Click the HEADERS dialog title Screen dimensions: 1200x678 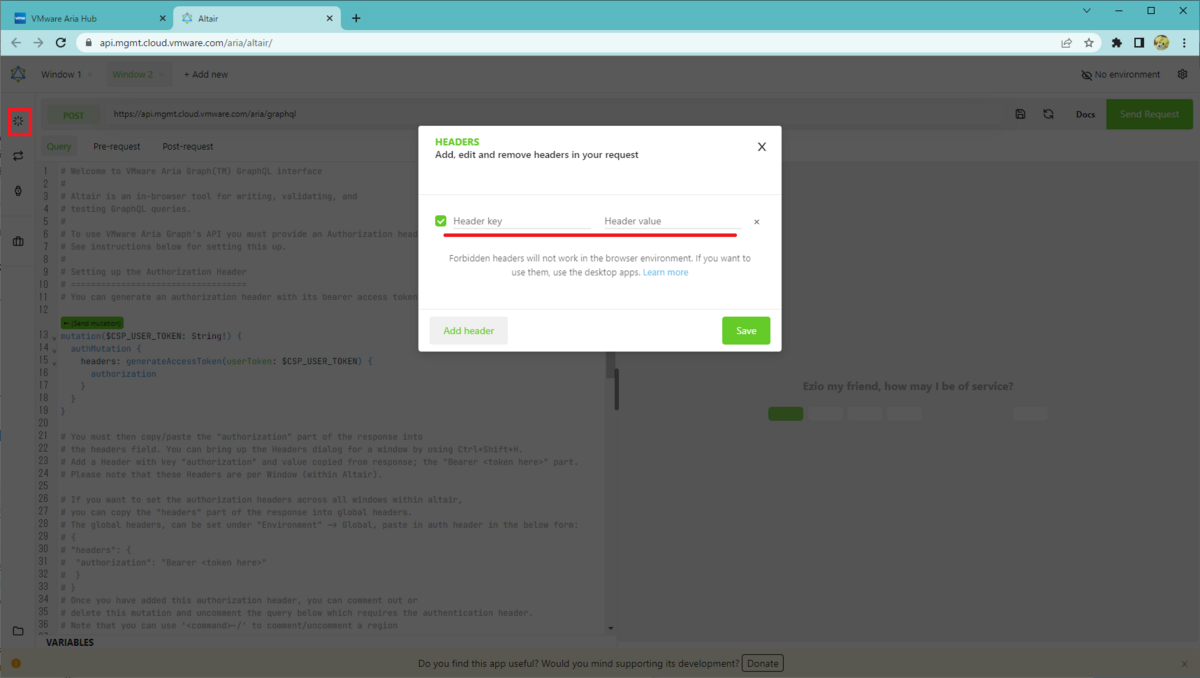(457, 143)
